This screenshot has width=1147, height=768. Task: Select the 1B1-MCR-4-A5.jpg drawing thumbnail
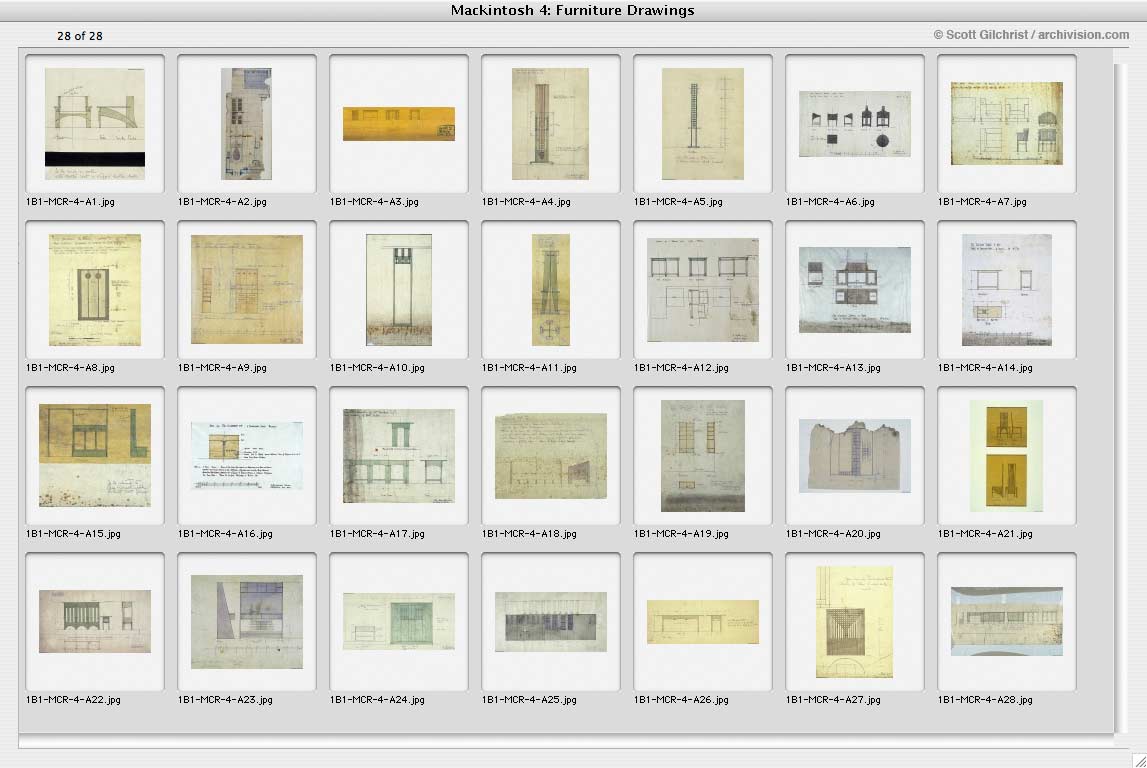point(703,124)
